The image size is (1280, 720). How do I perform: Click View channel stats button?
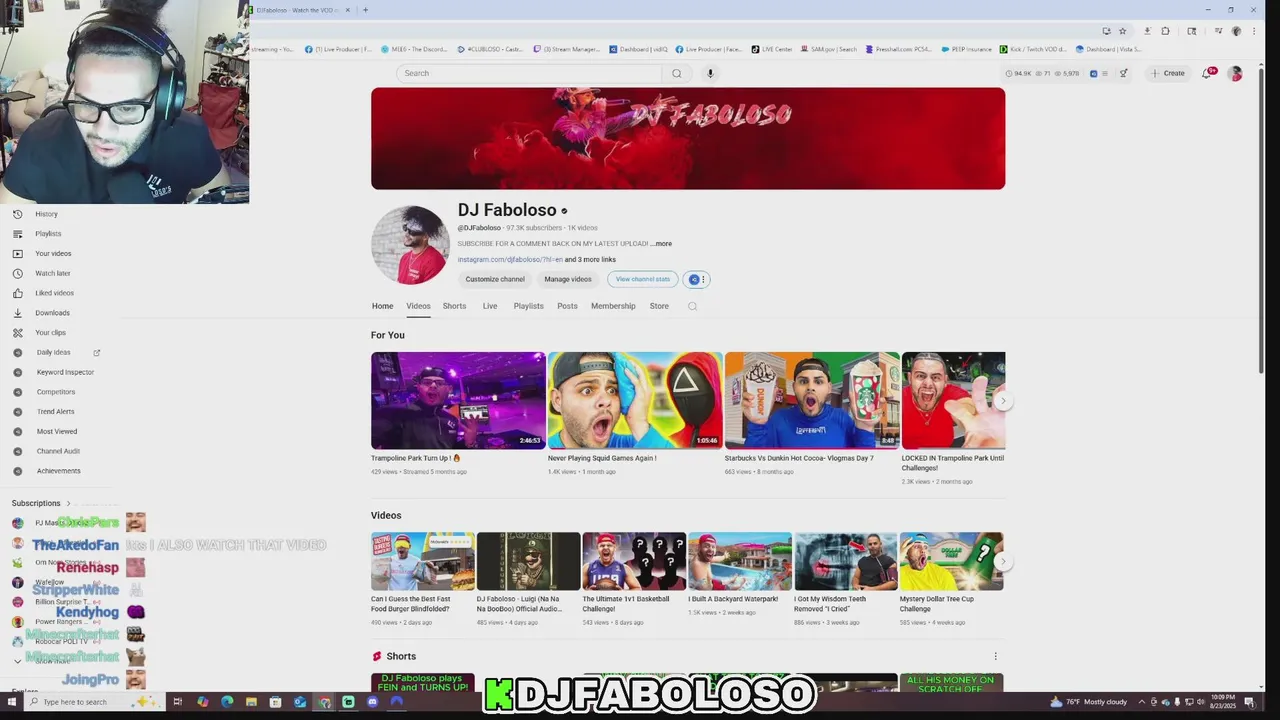643,280
